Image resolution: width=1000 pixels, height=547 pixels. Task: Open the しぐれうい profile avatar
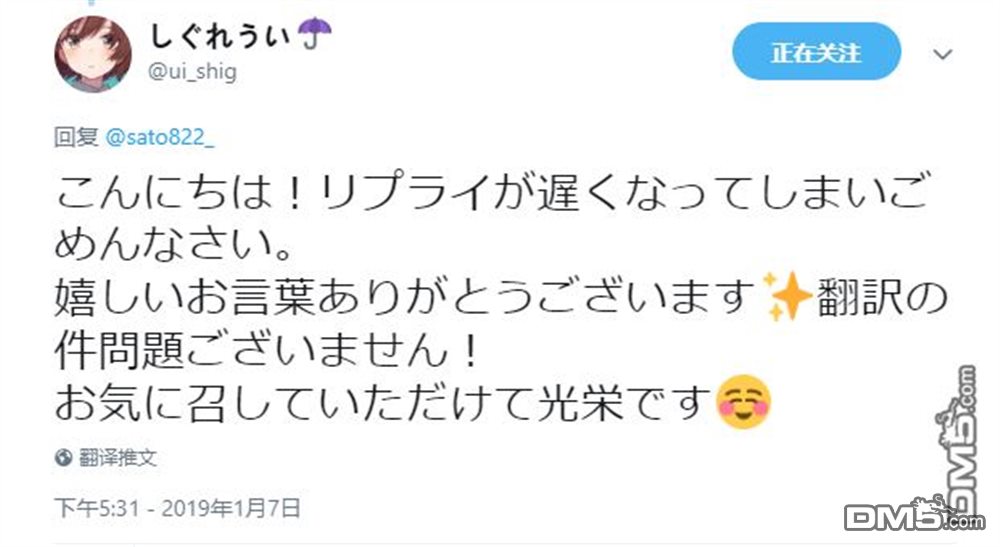(93, 54)
